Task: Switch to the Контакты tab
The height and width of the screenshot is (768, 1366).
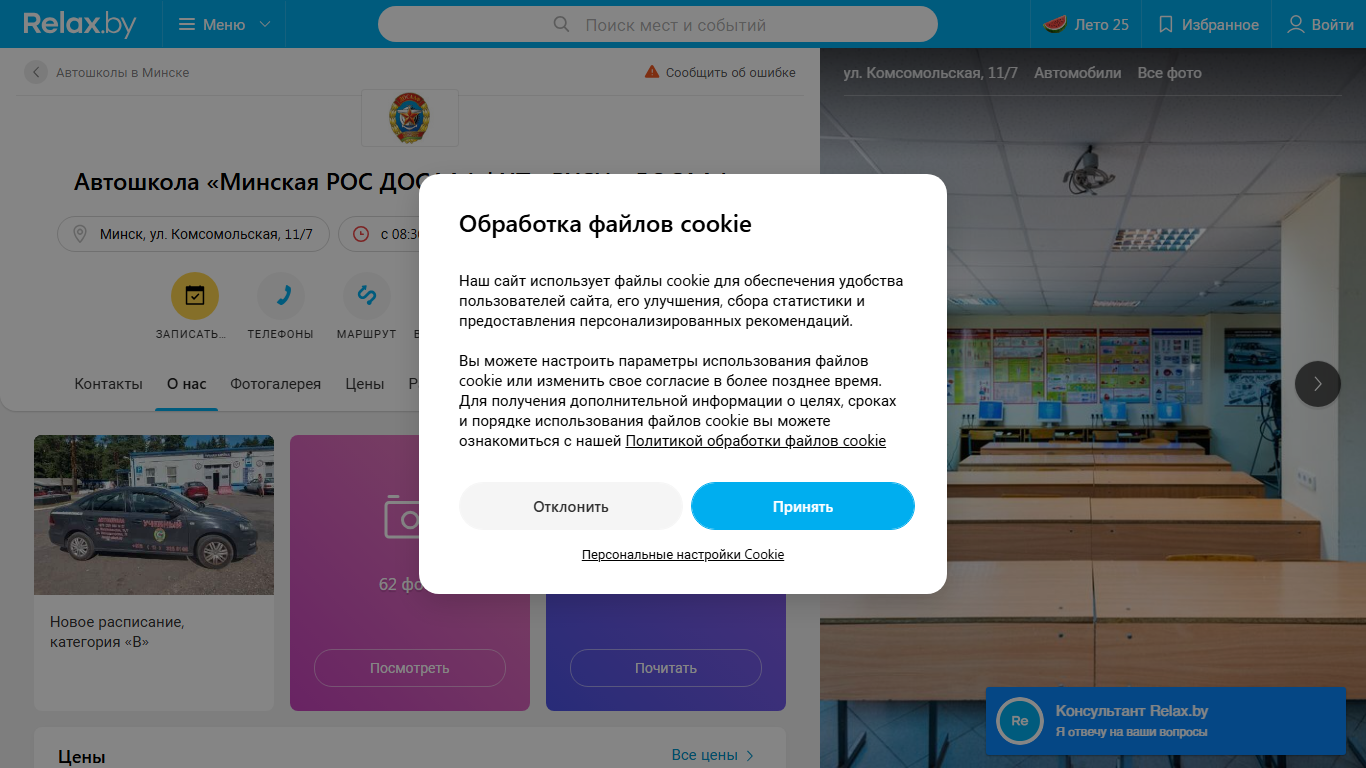Action: click(x=108, y=383)
